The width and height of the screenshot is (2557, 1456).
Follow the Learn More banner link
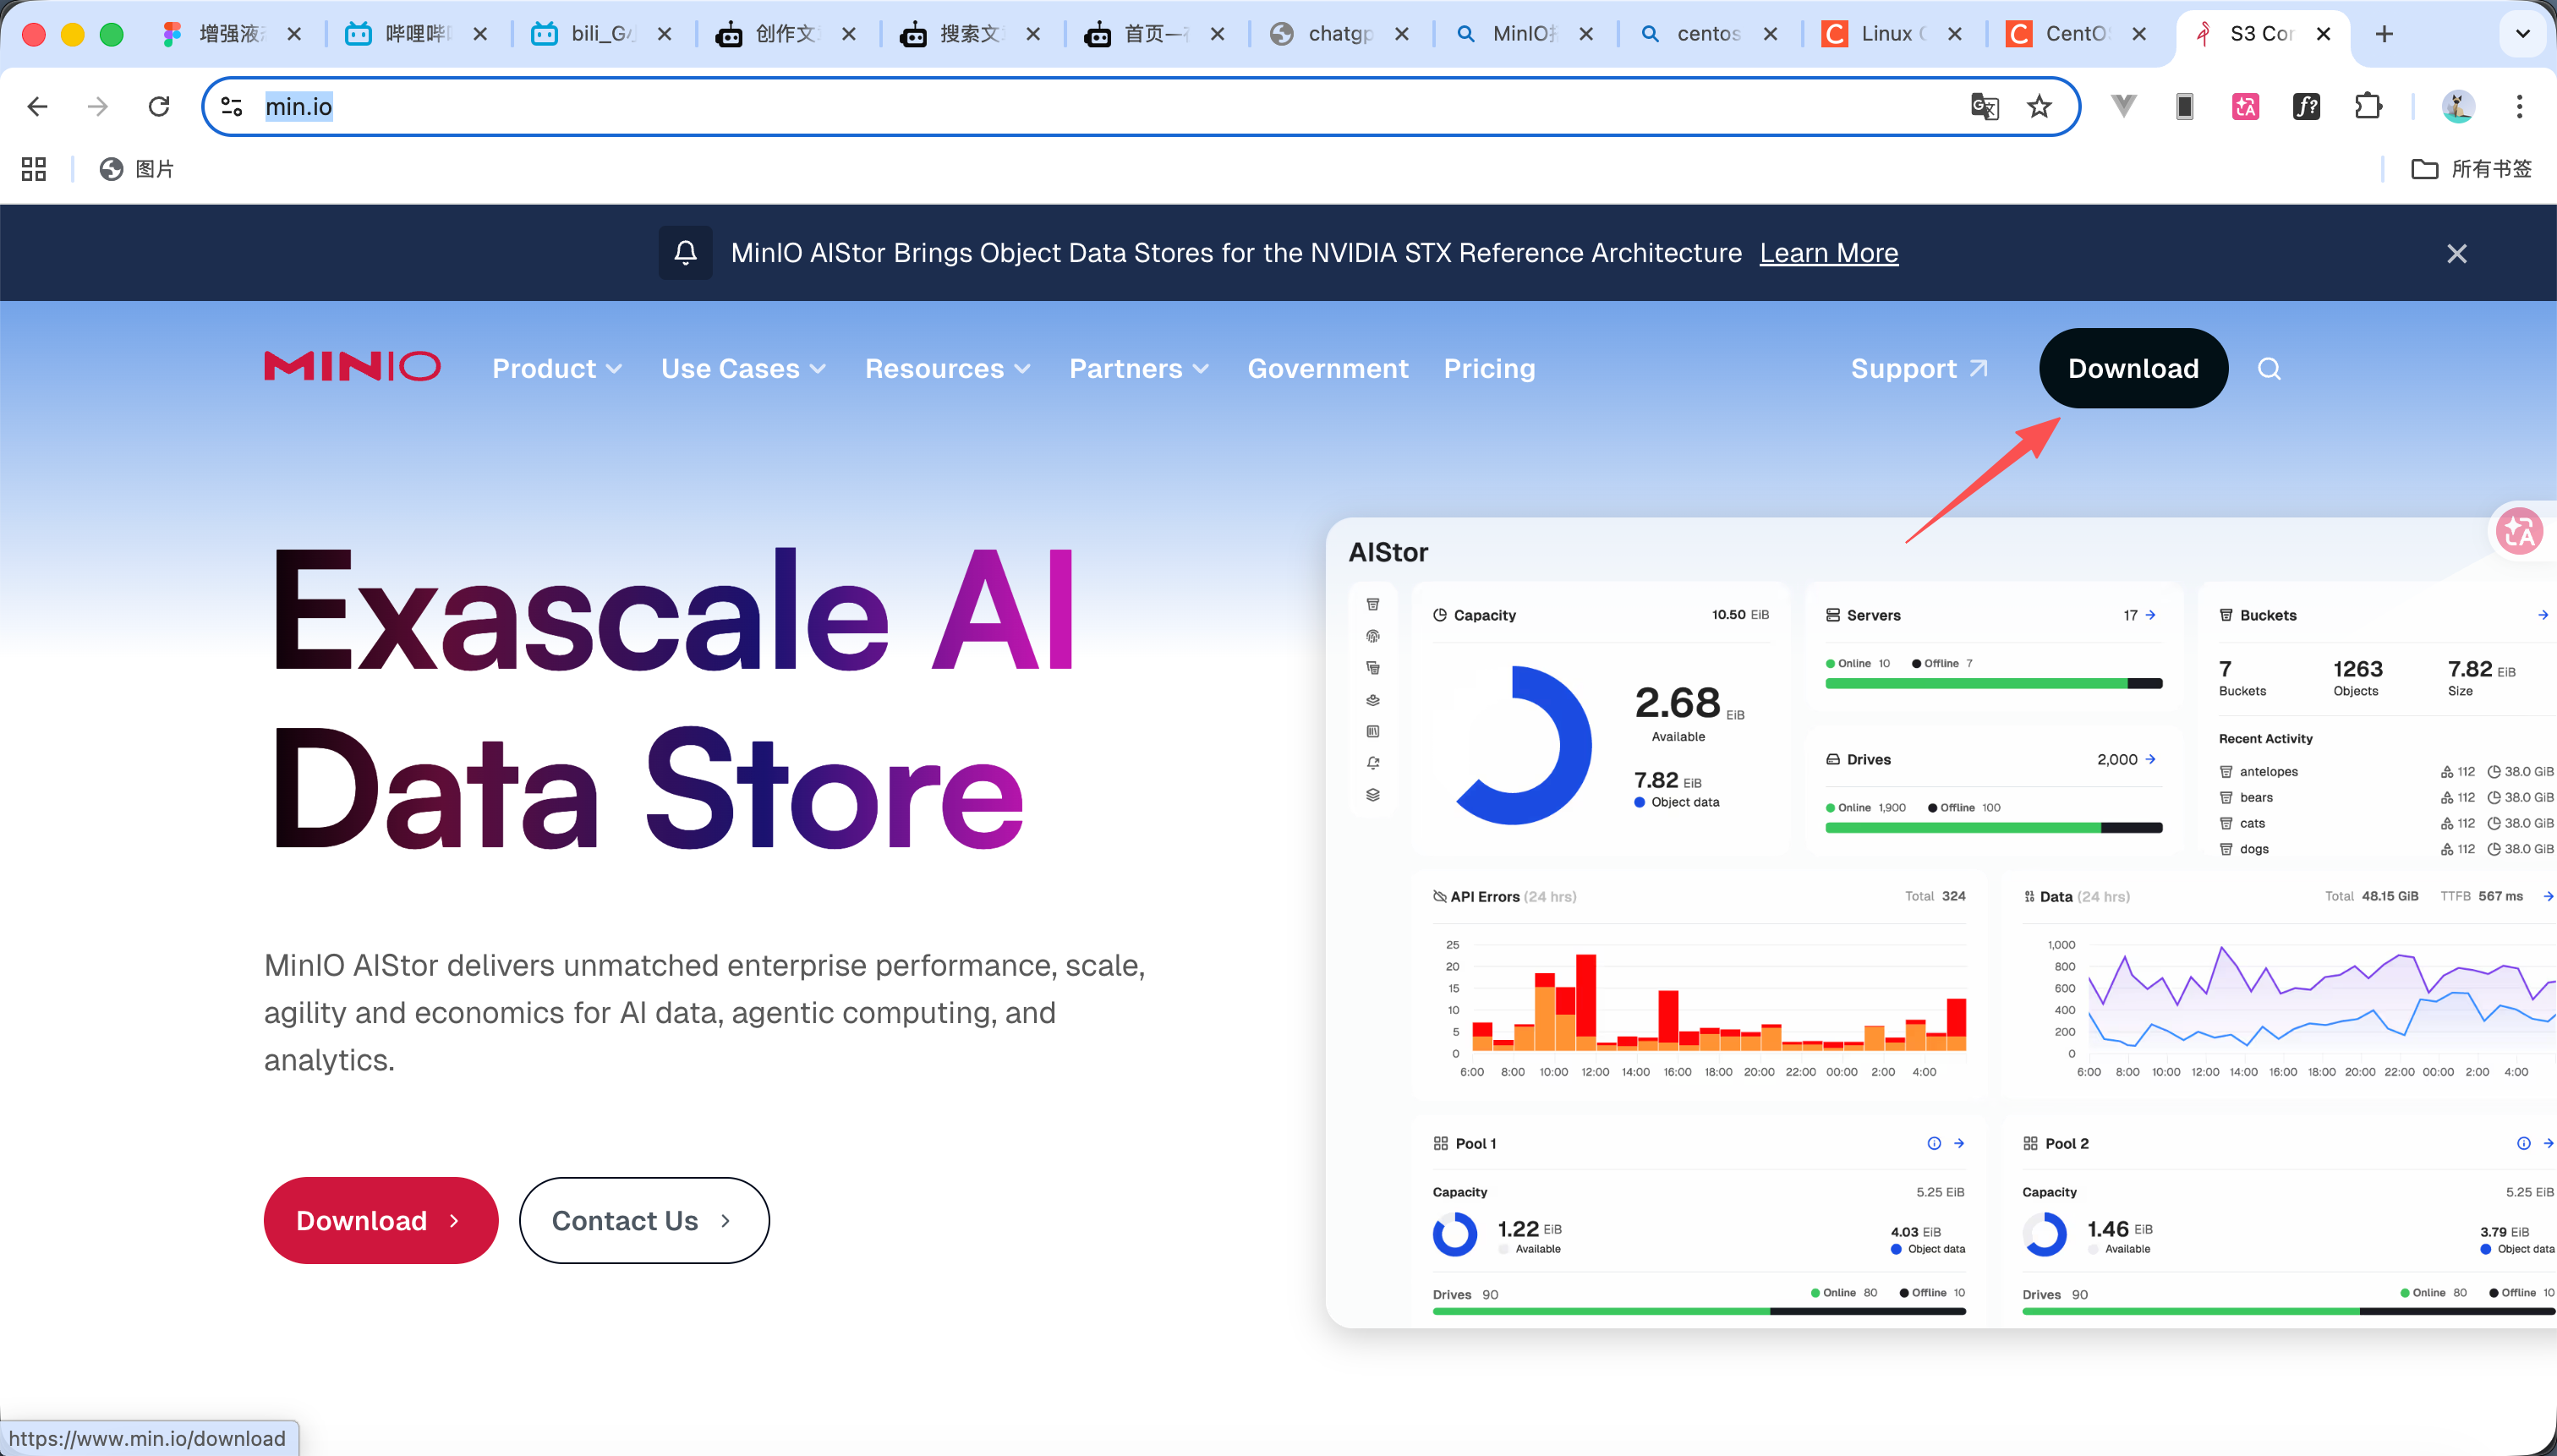tap(1828, 253)
